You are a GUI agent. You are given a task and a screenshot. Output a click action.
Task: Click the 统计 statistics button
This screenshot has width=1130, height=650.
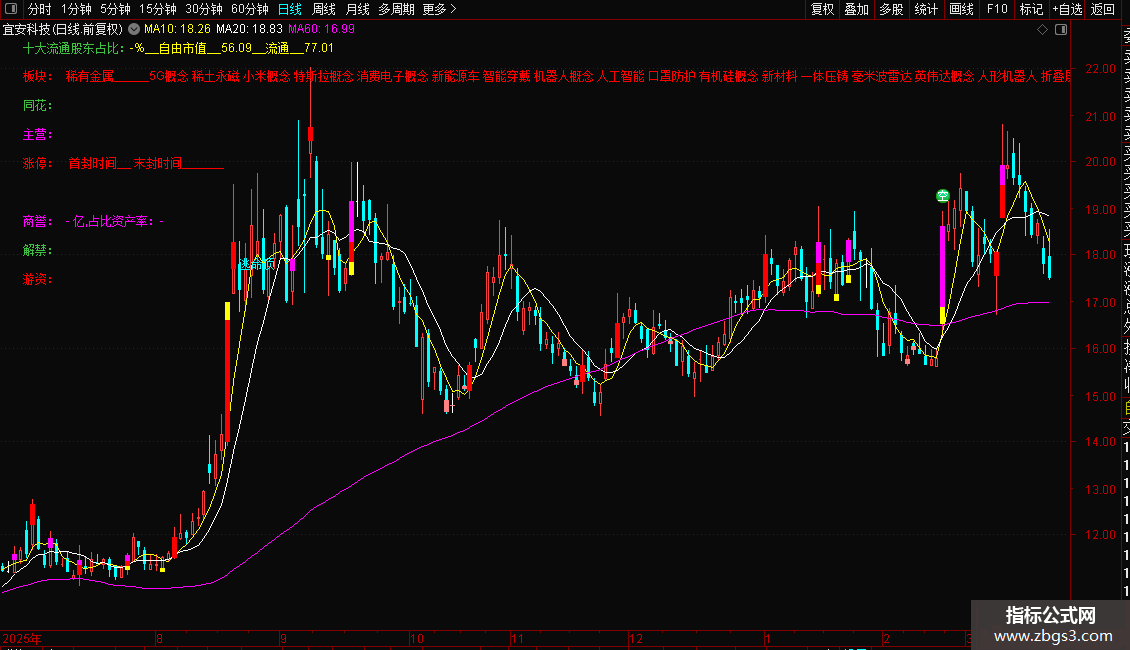[925, 9]
